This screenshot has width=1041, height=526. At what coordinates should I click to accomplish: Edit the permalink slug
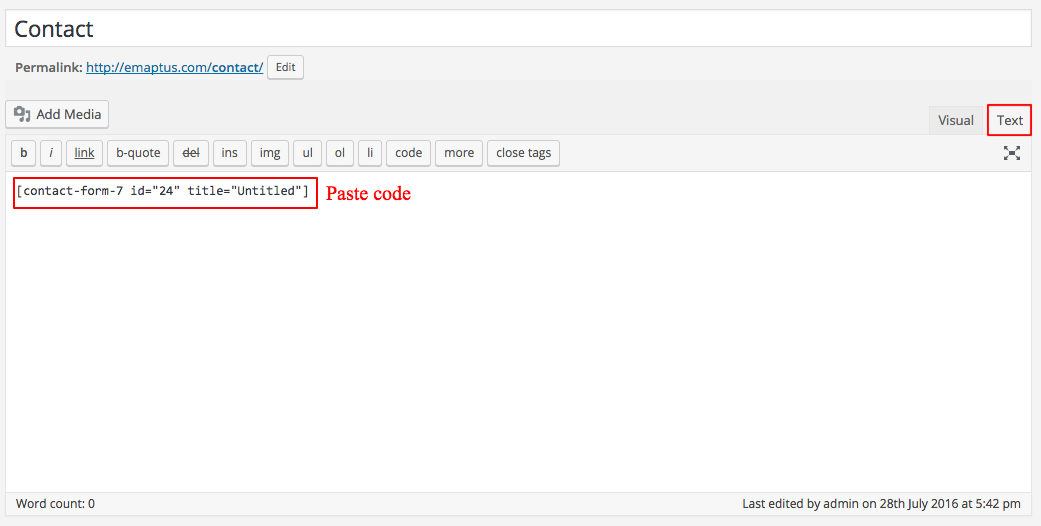(x=285, y=67)
